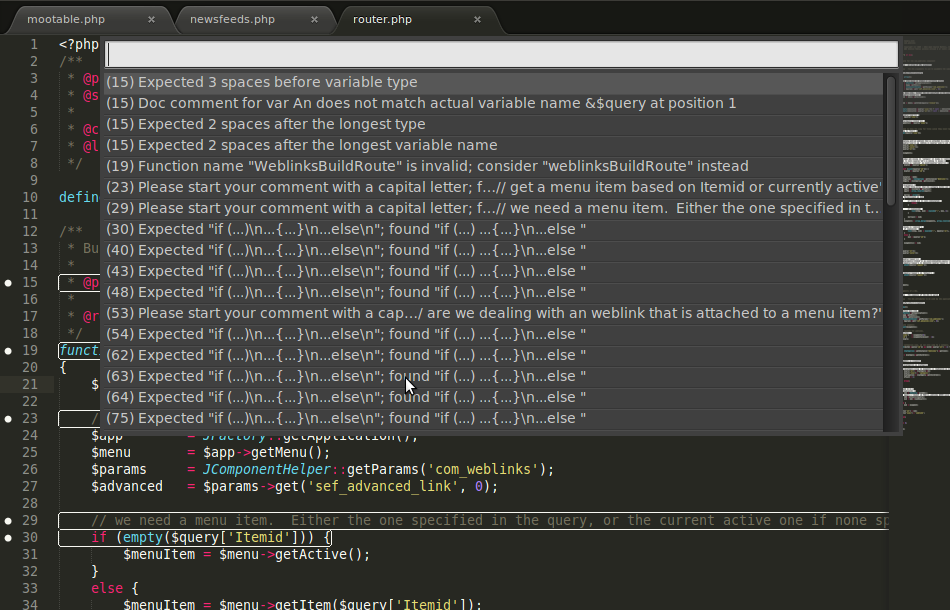Screen dimensions: 950x610
Task: Click the gutter marker beside line 29
Action: point(8,520)
